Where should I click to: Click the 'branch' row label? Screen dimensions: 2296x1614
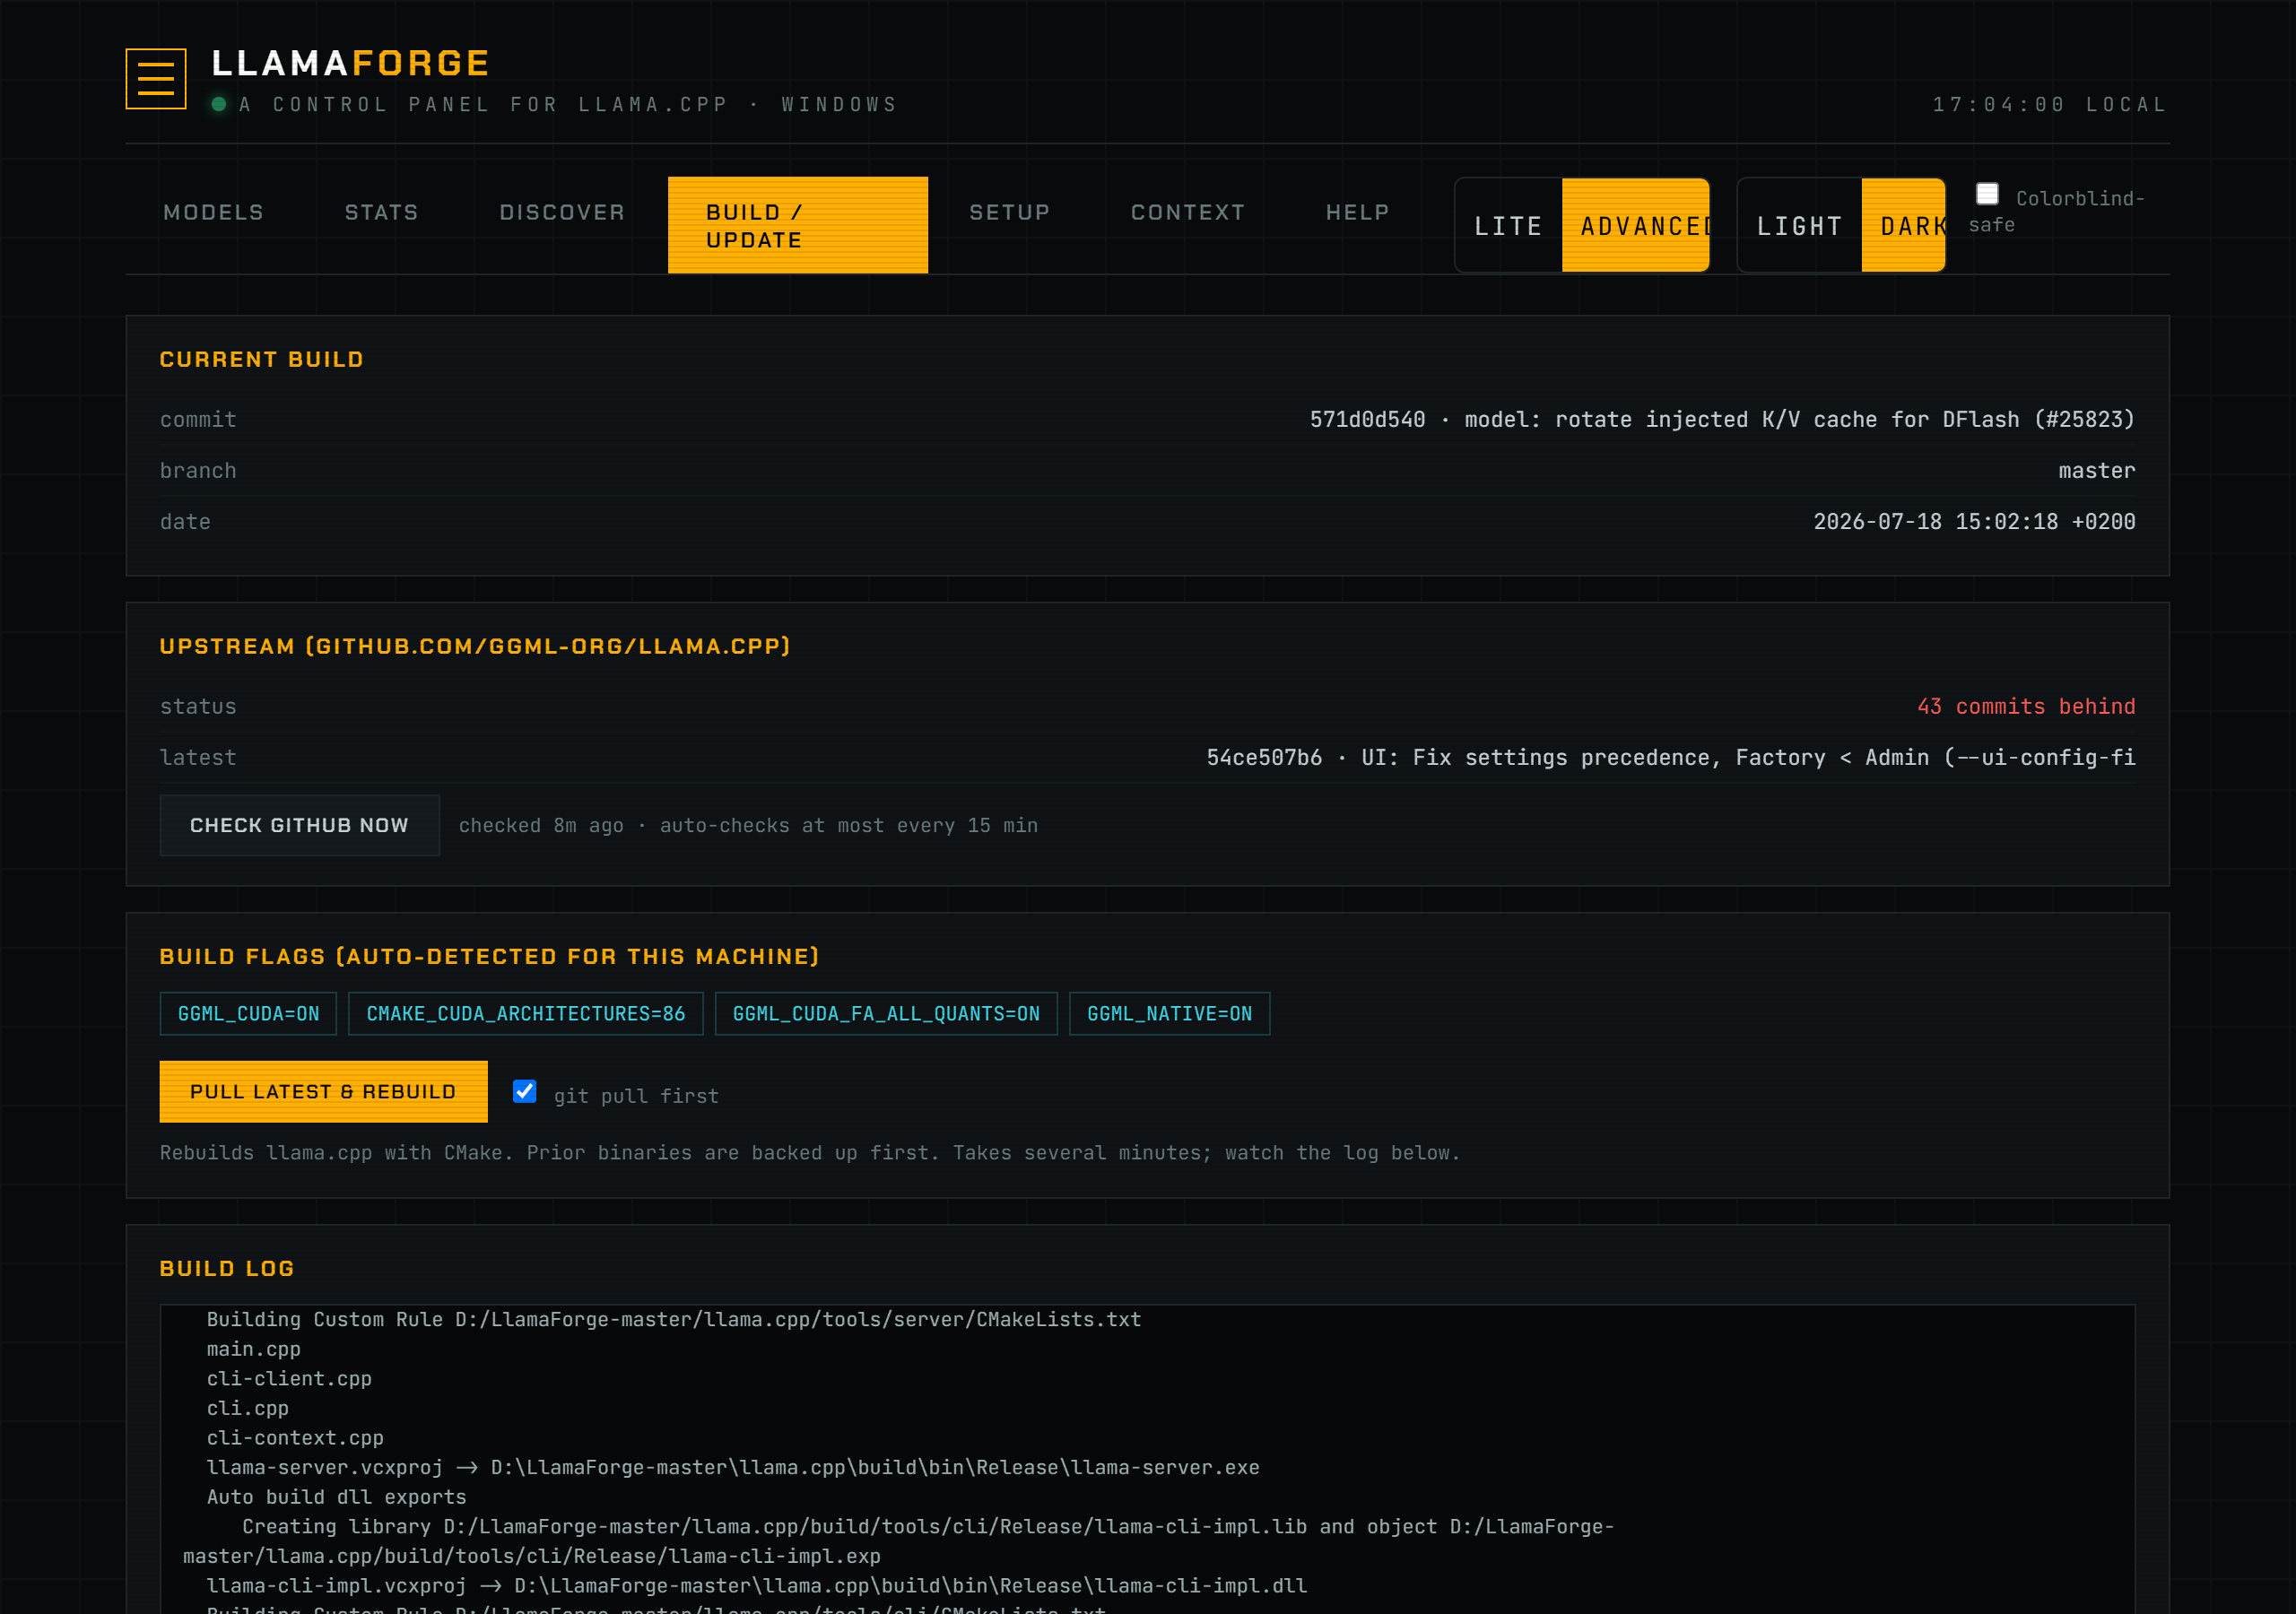(x=198, y=471)
